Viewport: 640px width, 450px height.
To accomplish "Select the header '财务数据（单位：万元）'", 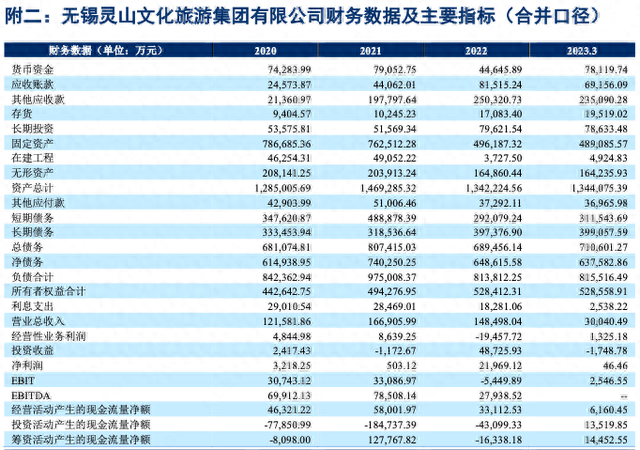I will tap(108, 51).
